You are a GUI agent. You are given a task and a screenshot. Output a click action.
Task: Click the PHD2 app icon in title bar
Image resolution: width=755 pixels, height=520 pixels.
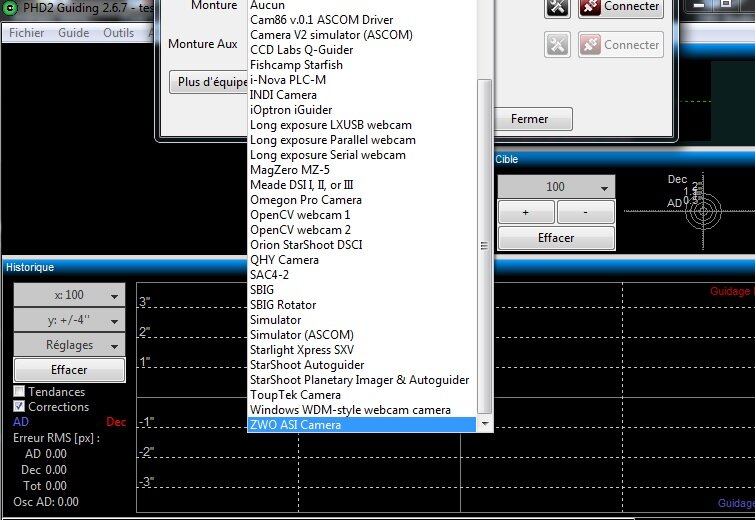11,8
